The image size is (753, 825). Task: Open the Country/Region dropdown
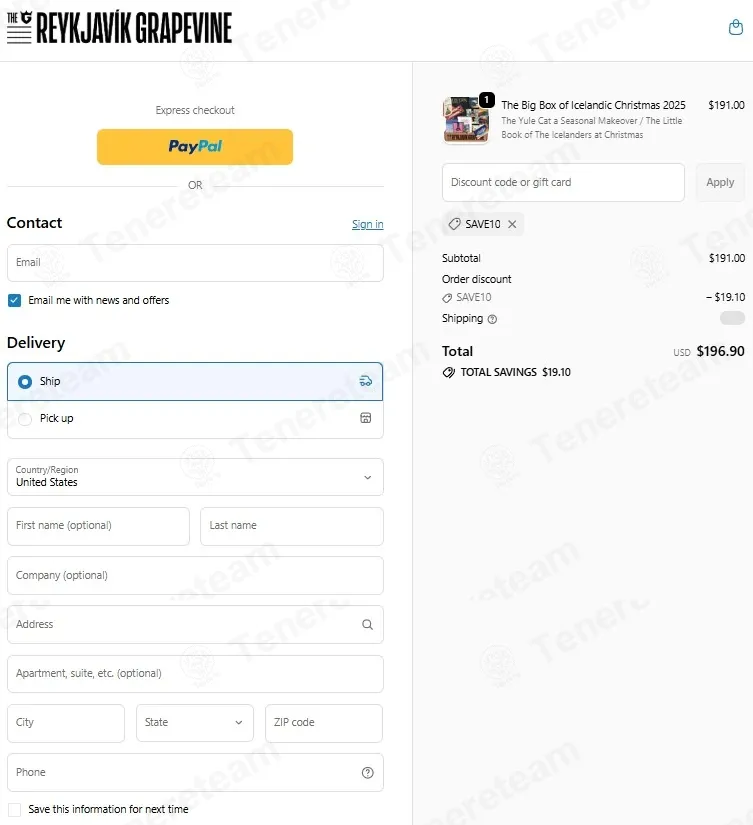195,477
